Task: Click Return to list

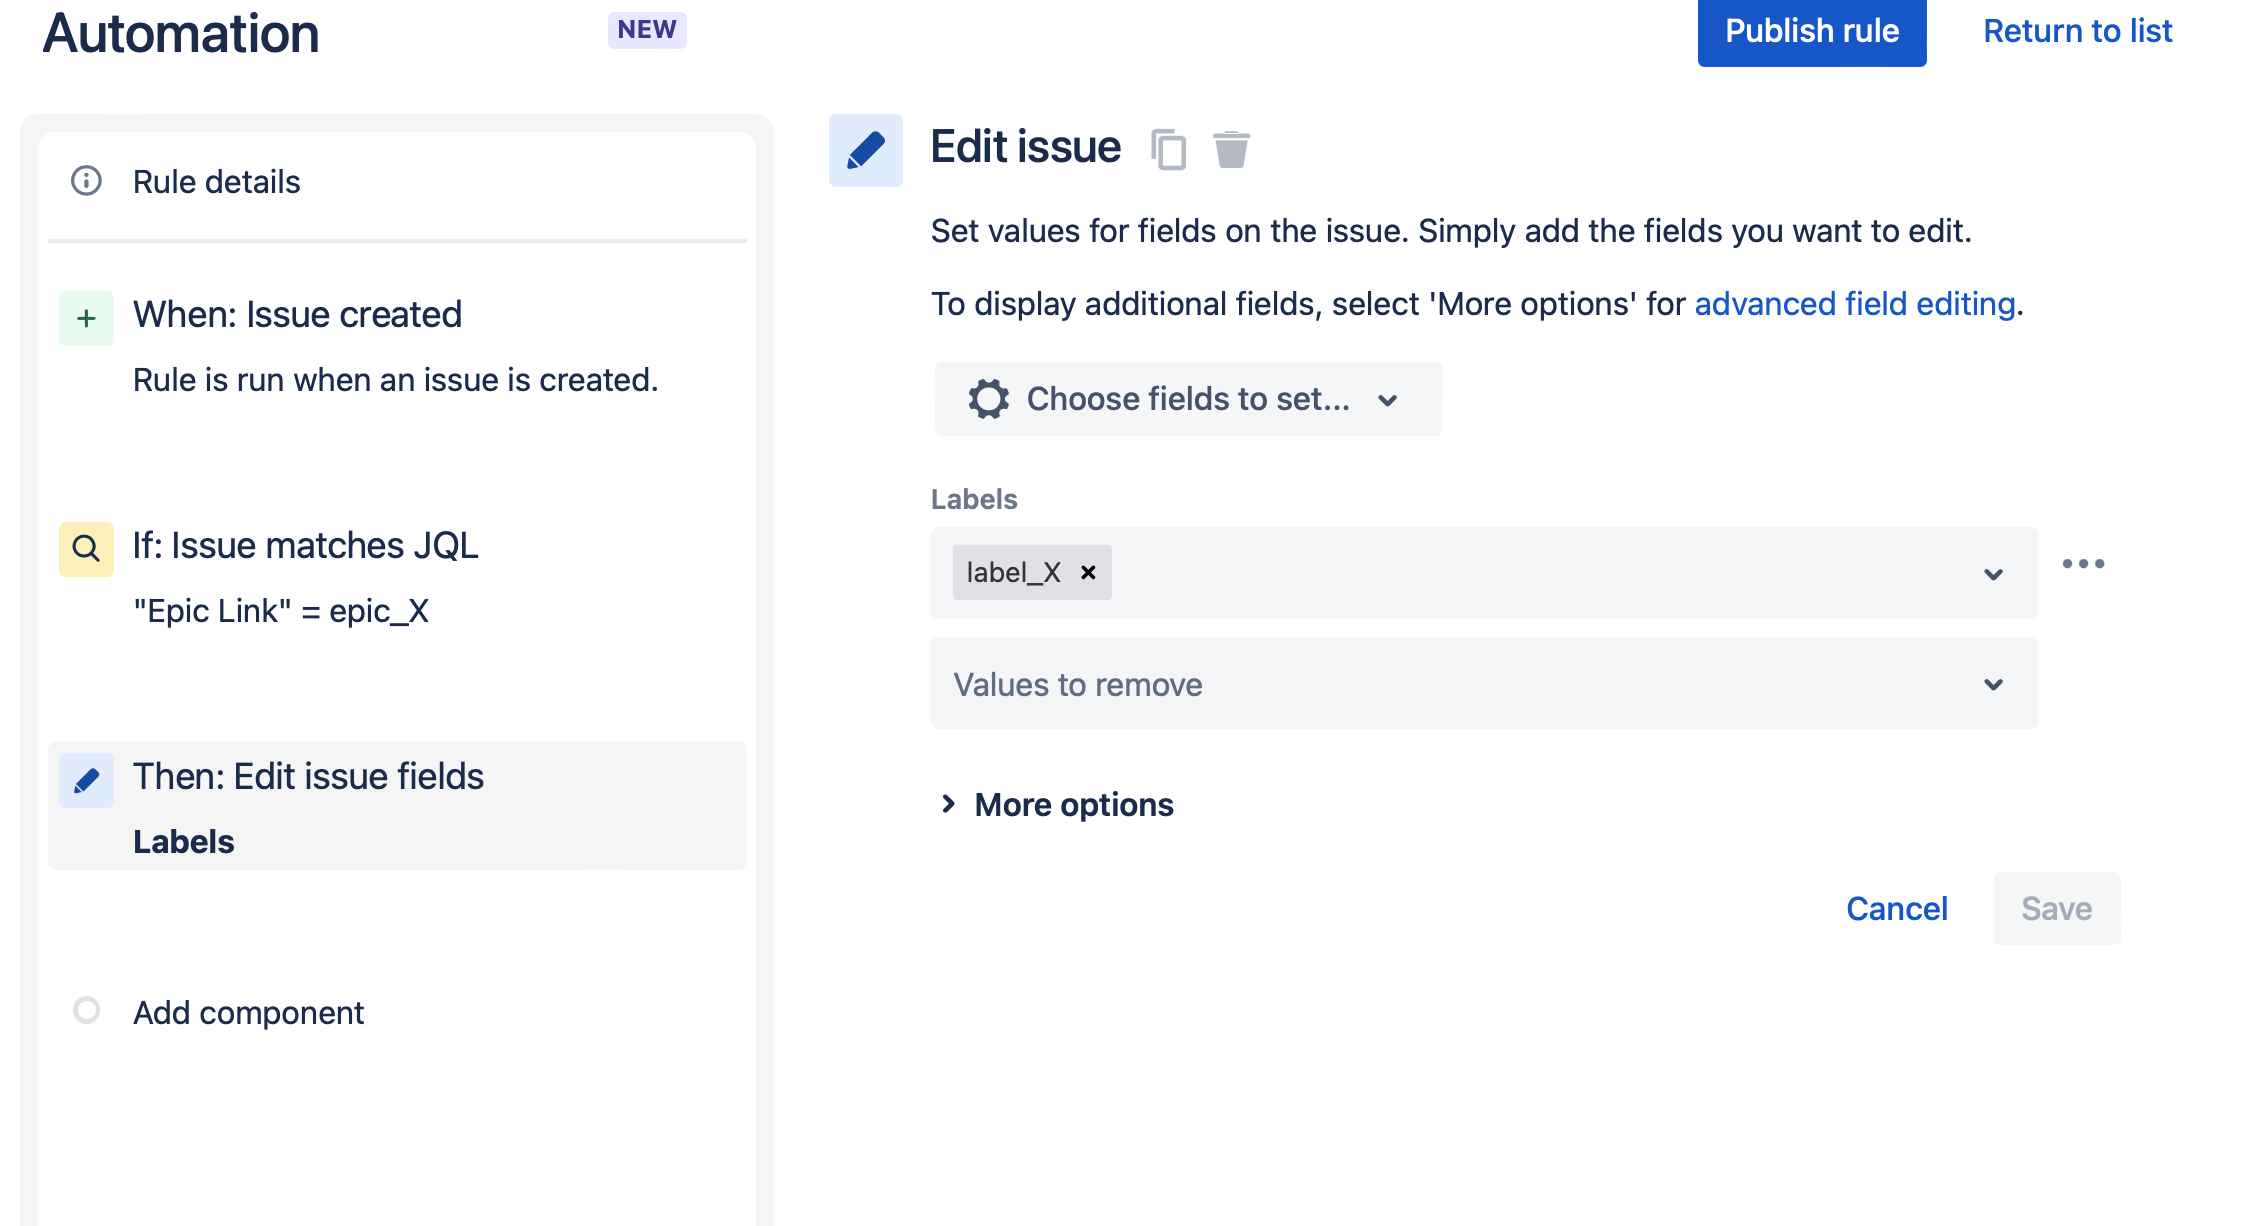Action: pyautogui.click(x=2077, y=31)
